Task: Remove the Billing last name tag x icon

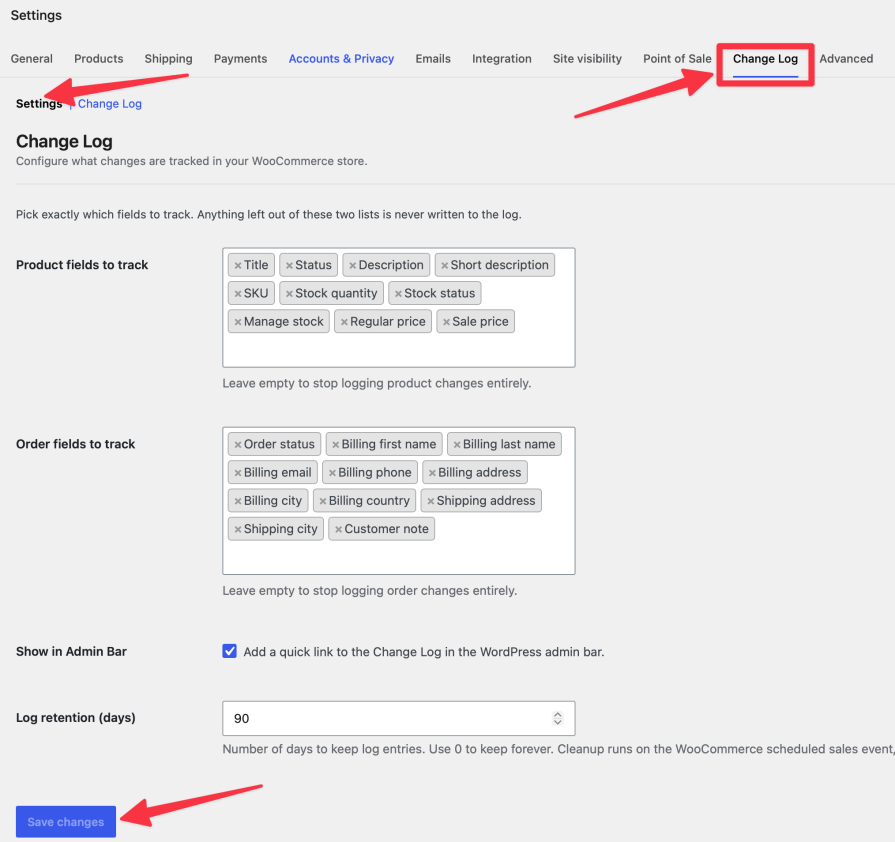Action: click(457, 445)
